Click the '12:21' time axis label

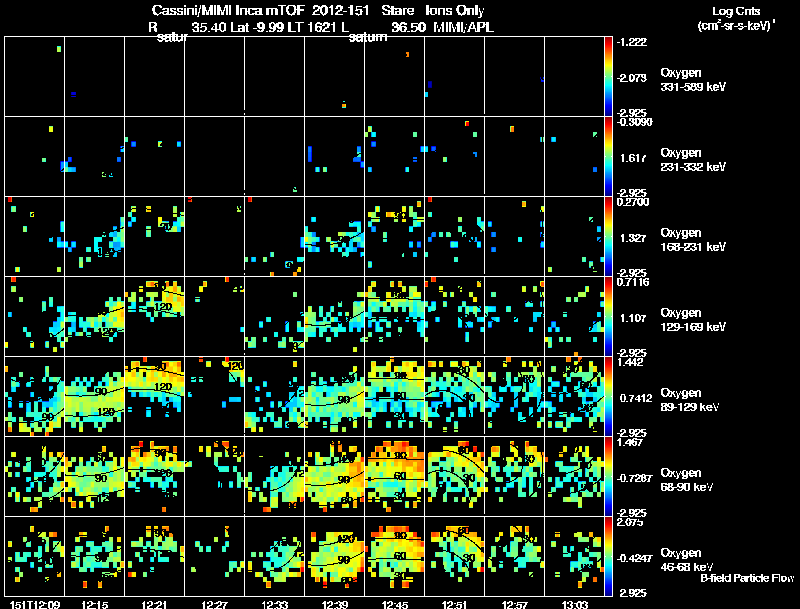tap(155, 604)
